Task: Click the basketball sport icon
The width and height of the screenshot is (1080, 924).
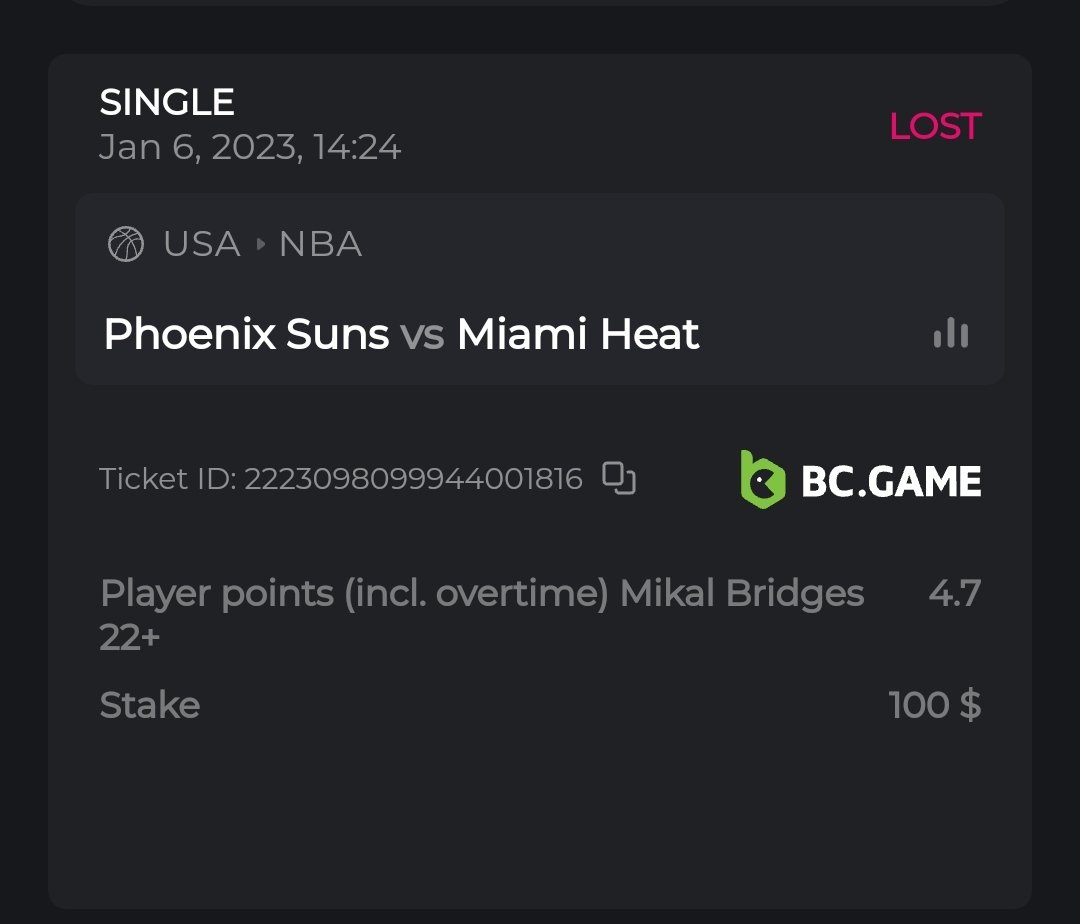Action: [x=126, y=244]
